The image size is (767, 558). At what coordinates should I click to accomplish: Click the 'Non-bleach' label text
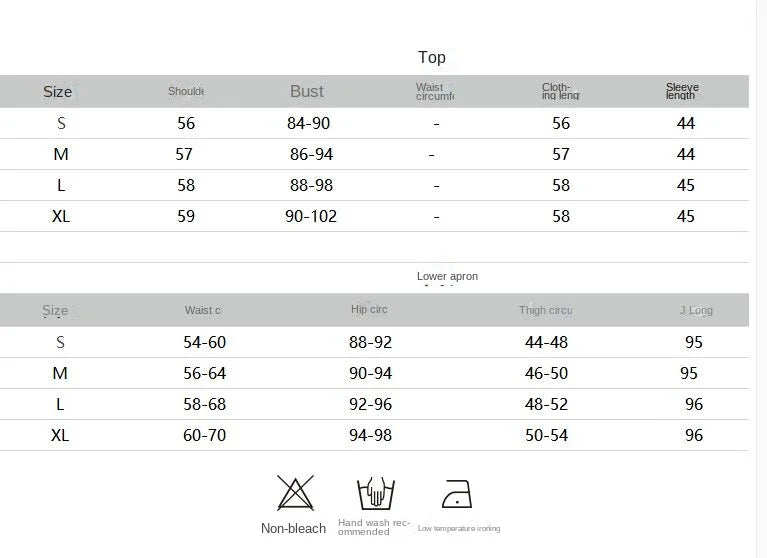(294, 528)
